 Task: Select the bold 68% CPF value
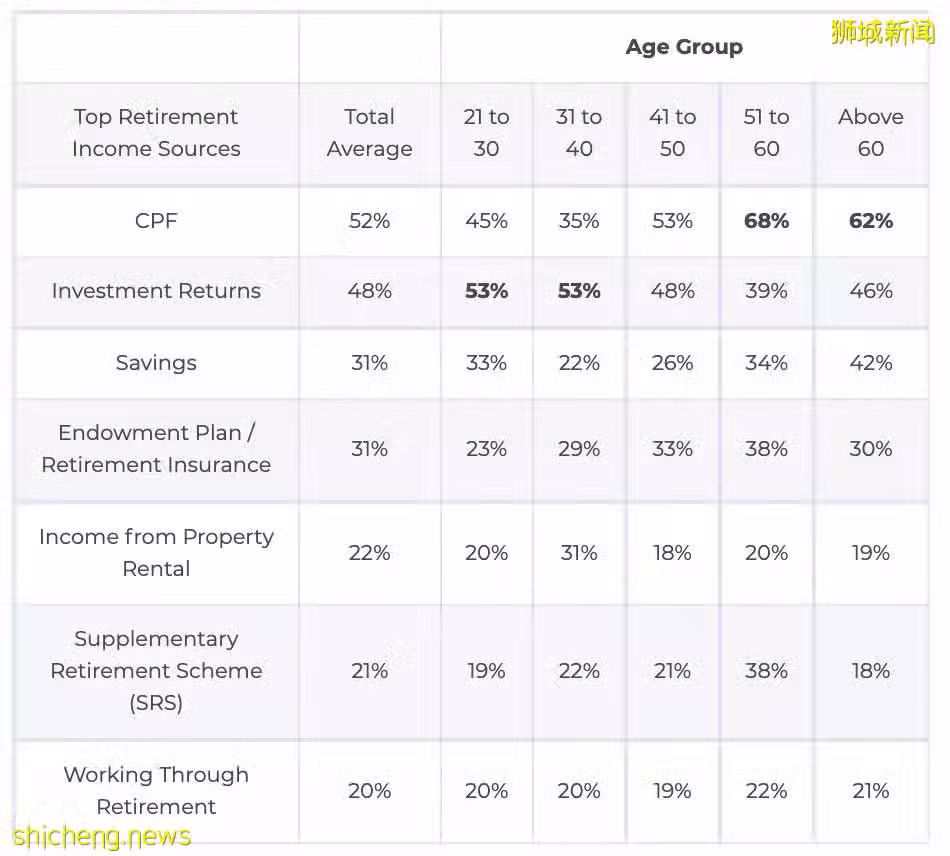pyautogui.click(x=766, y=221)
